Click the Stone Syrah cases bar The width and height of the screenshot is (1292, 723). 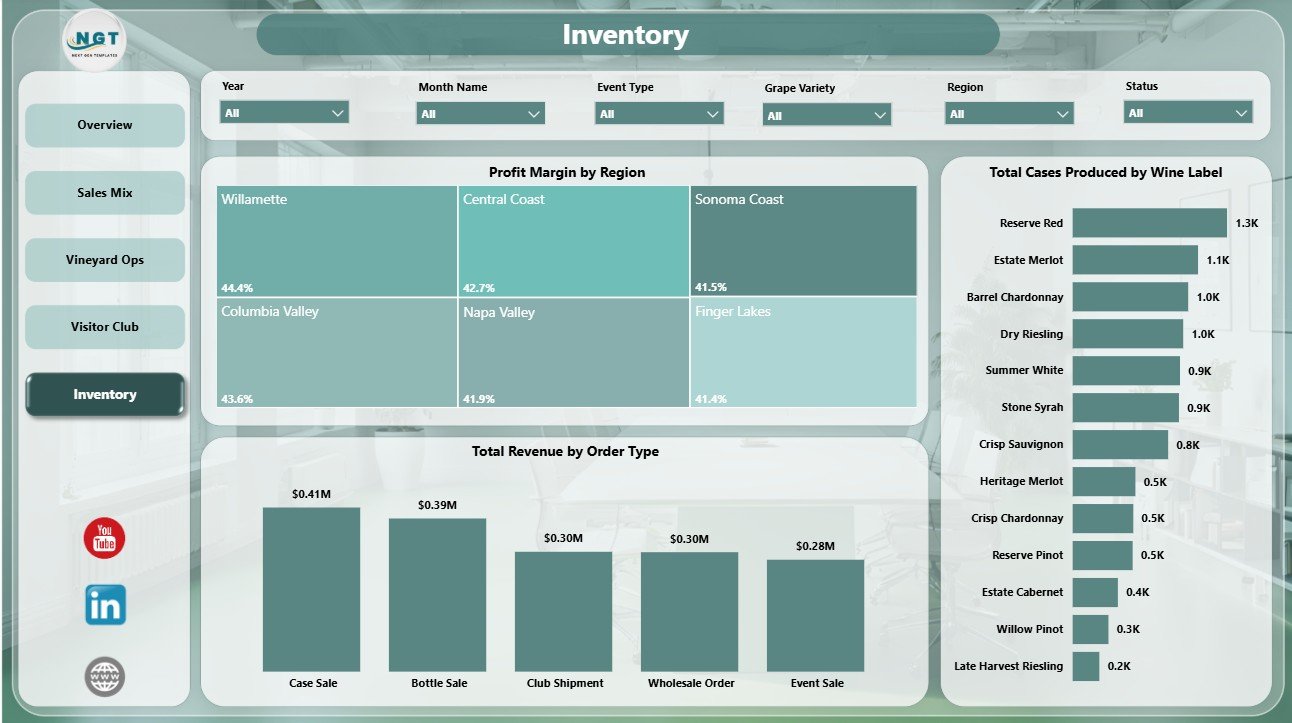(1125, 408)
